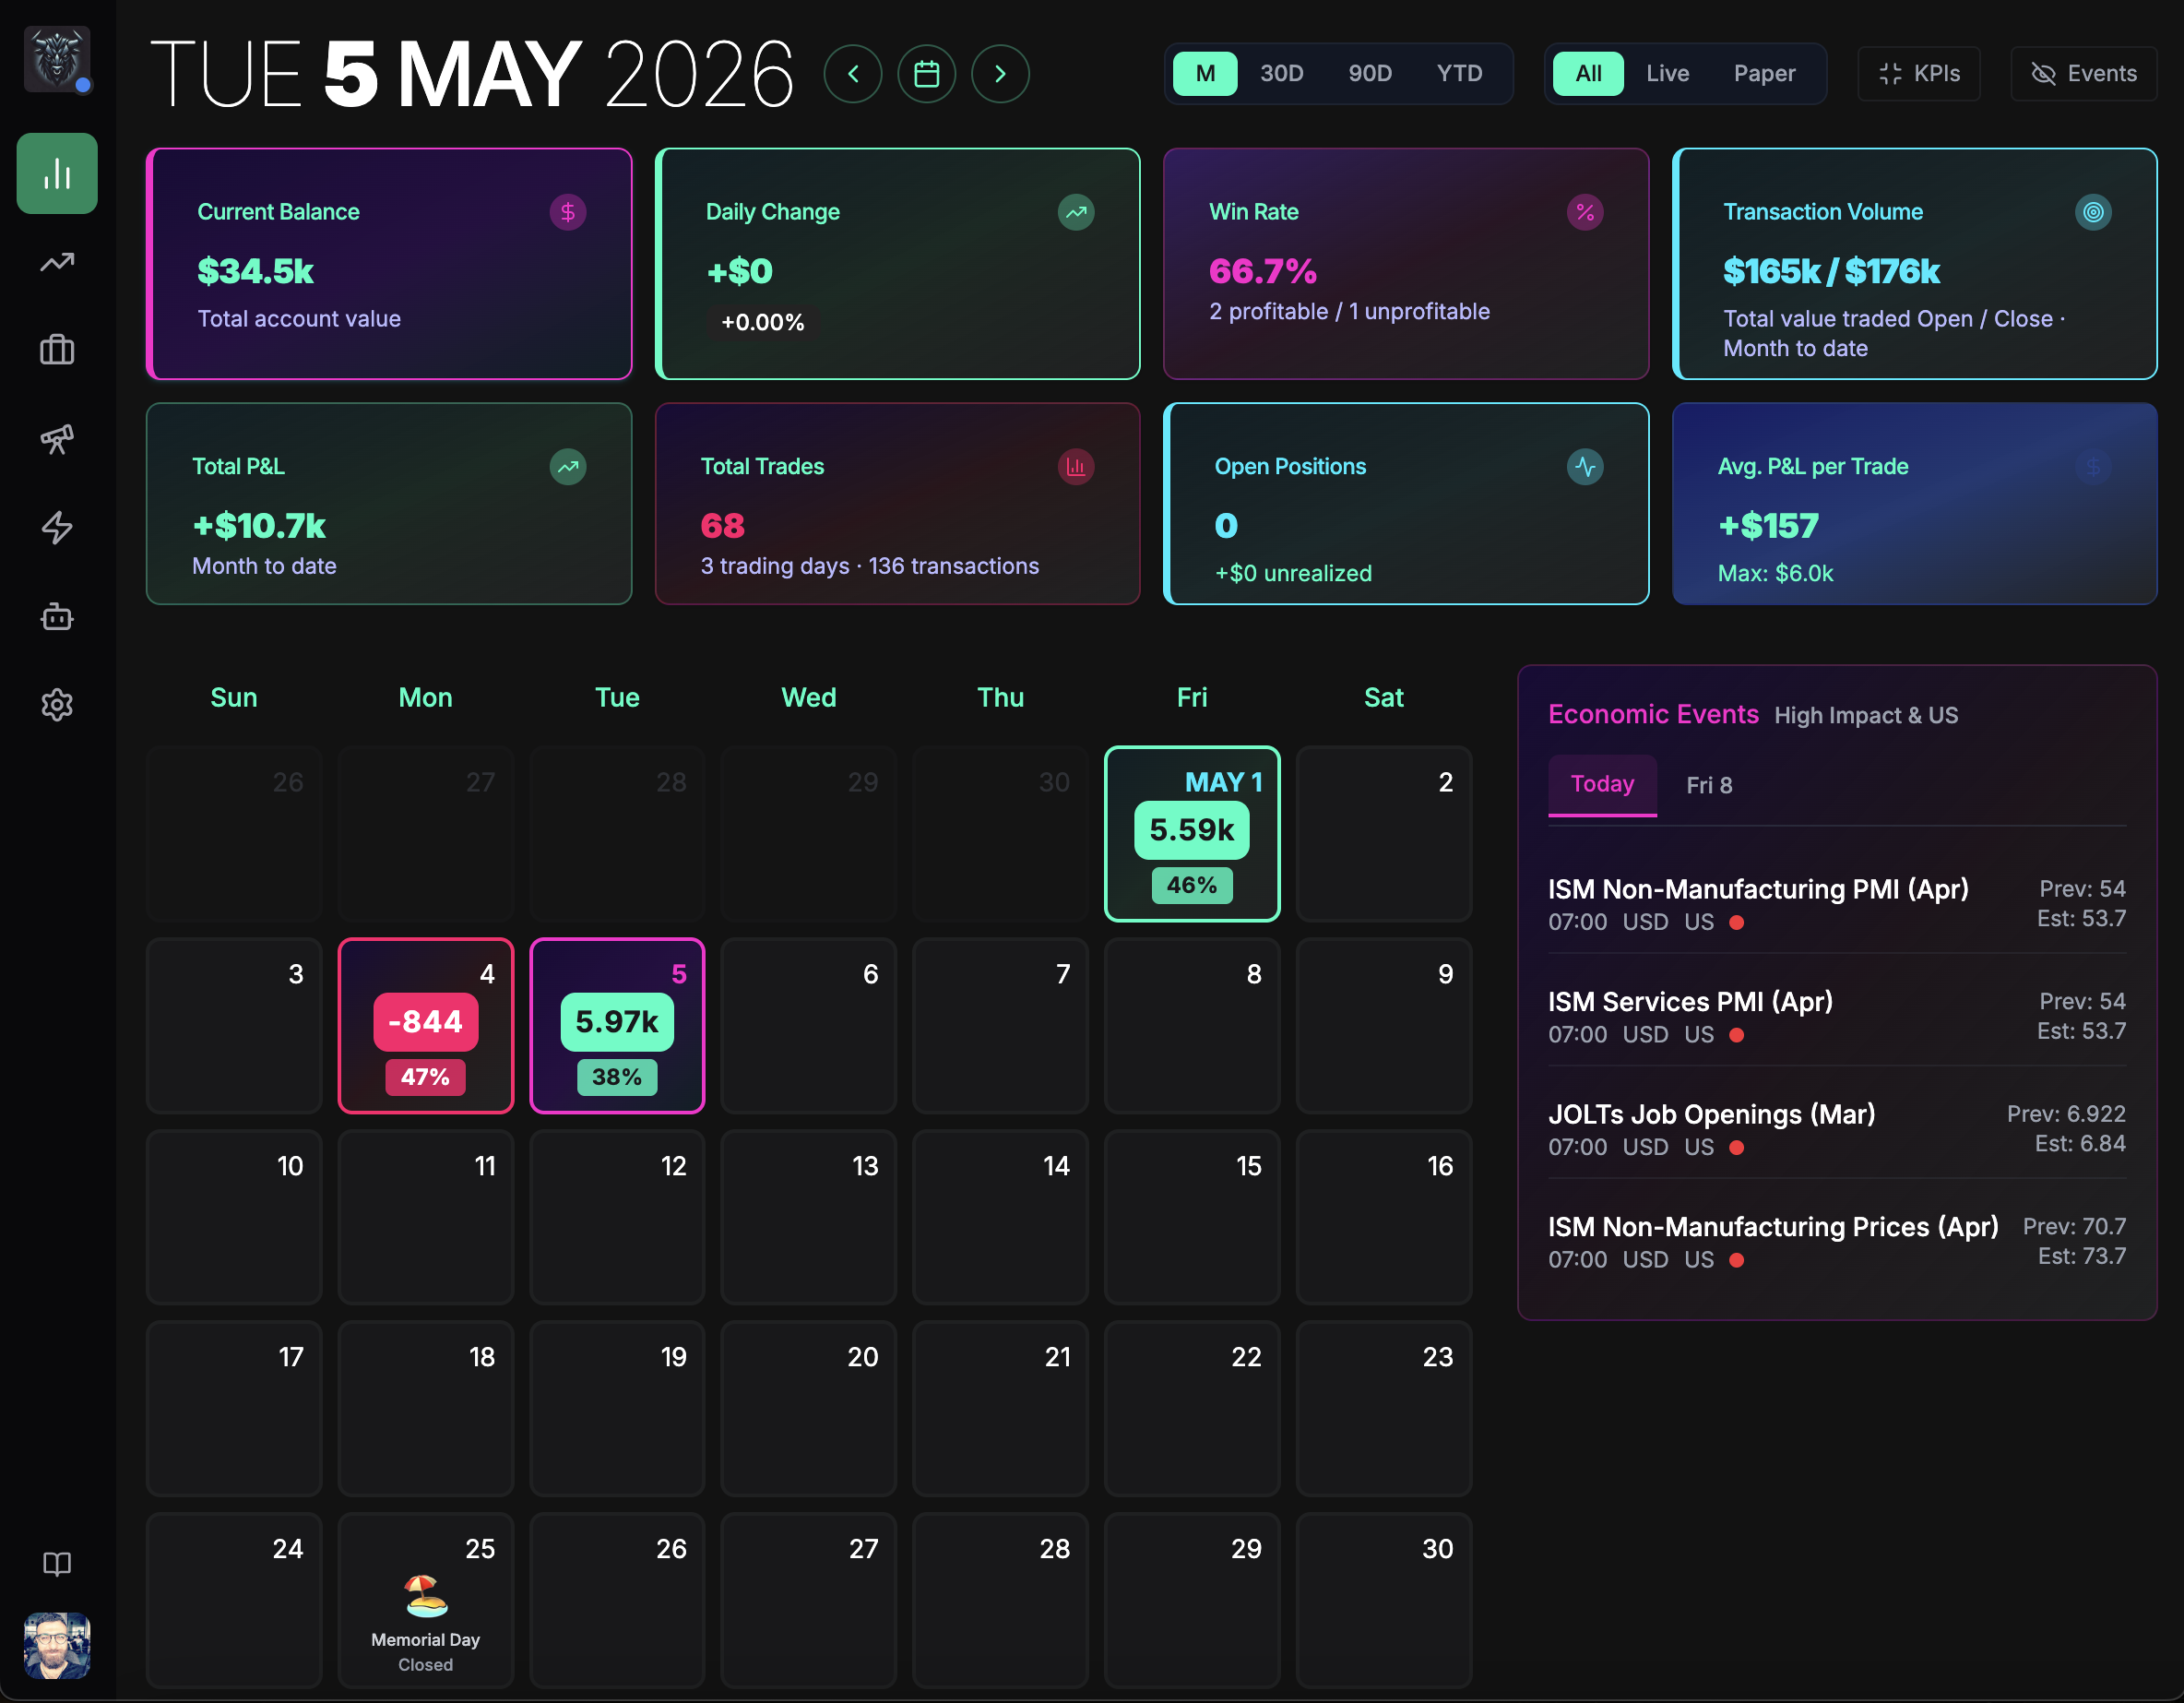
Task: Click the red impact dot for ISM Services PMI
Action: (1737, 1035)
